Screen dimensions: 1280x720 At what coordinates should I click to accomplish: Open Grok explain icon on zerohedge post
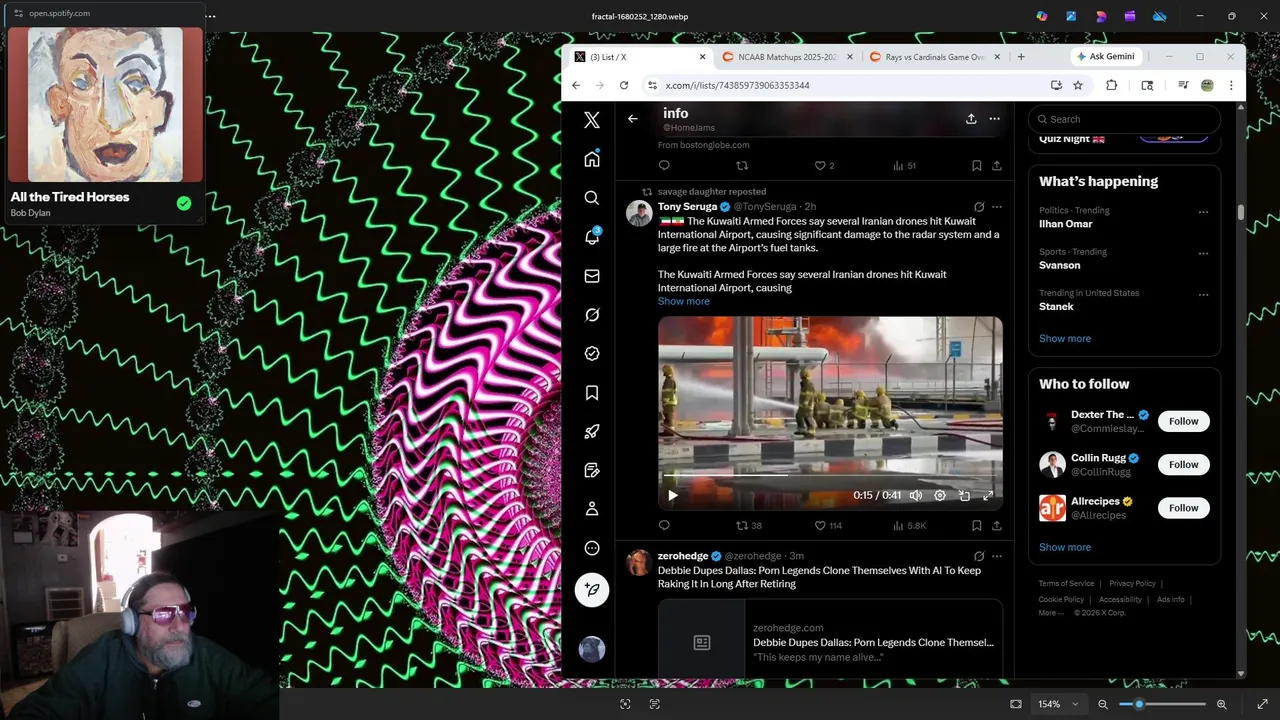979,556
